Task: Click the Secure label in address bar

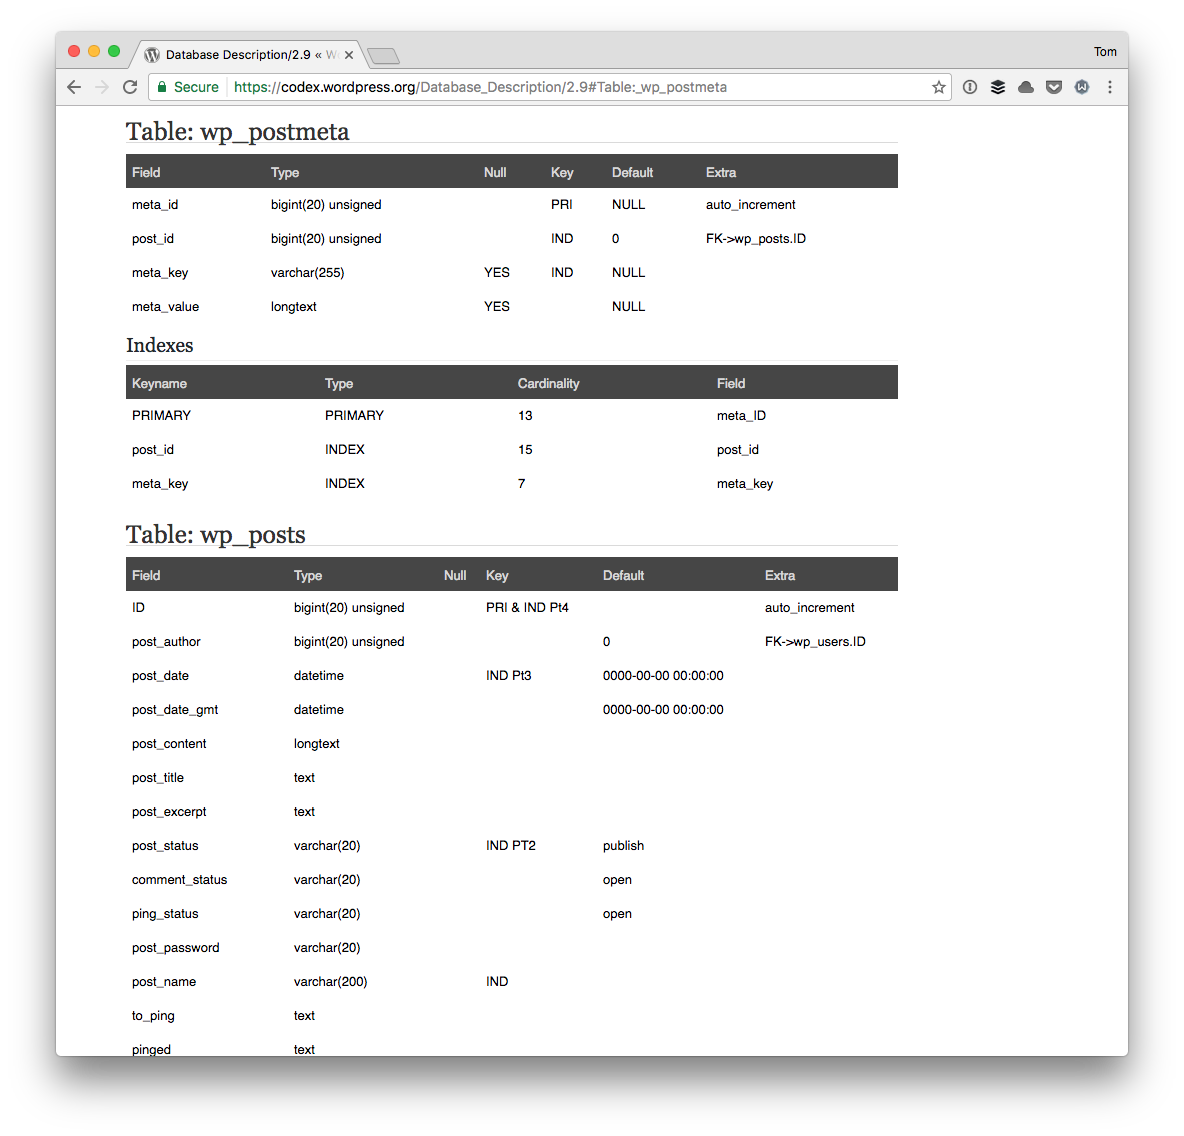Action: (x=195, y=87)
